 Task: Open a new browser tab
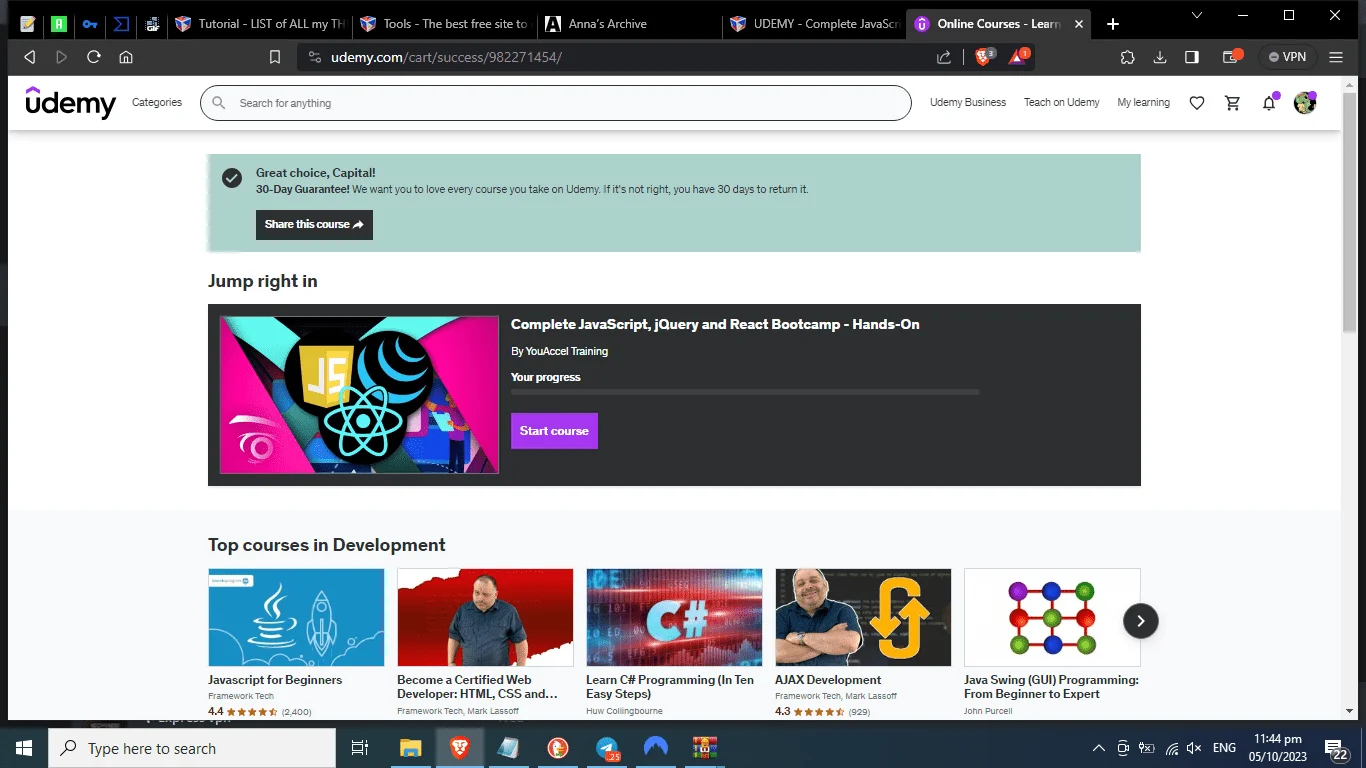[1113, 24]
